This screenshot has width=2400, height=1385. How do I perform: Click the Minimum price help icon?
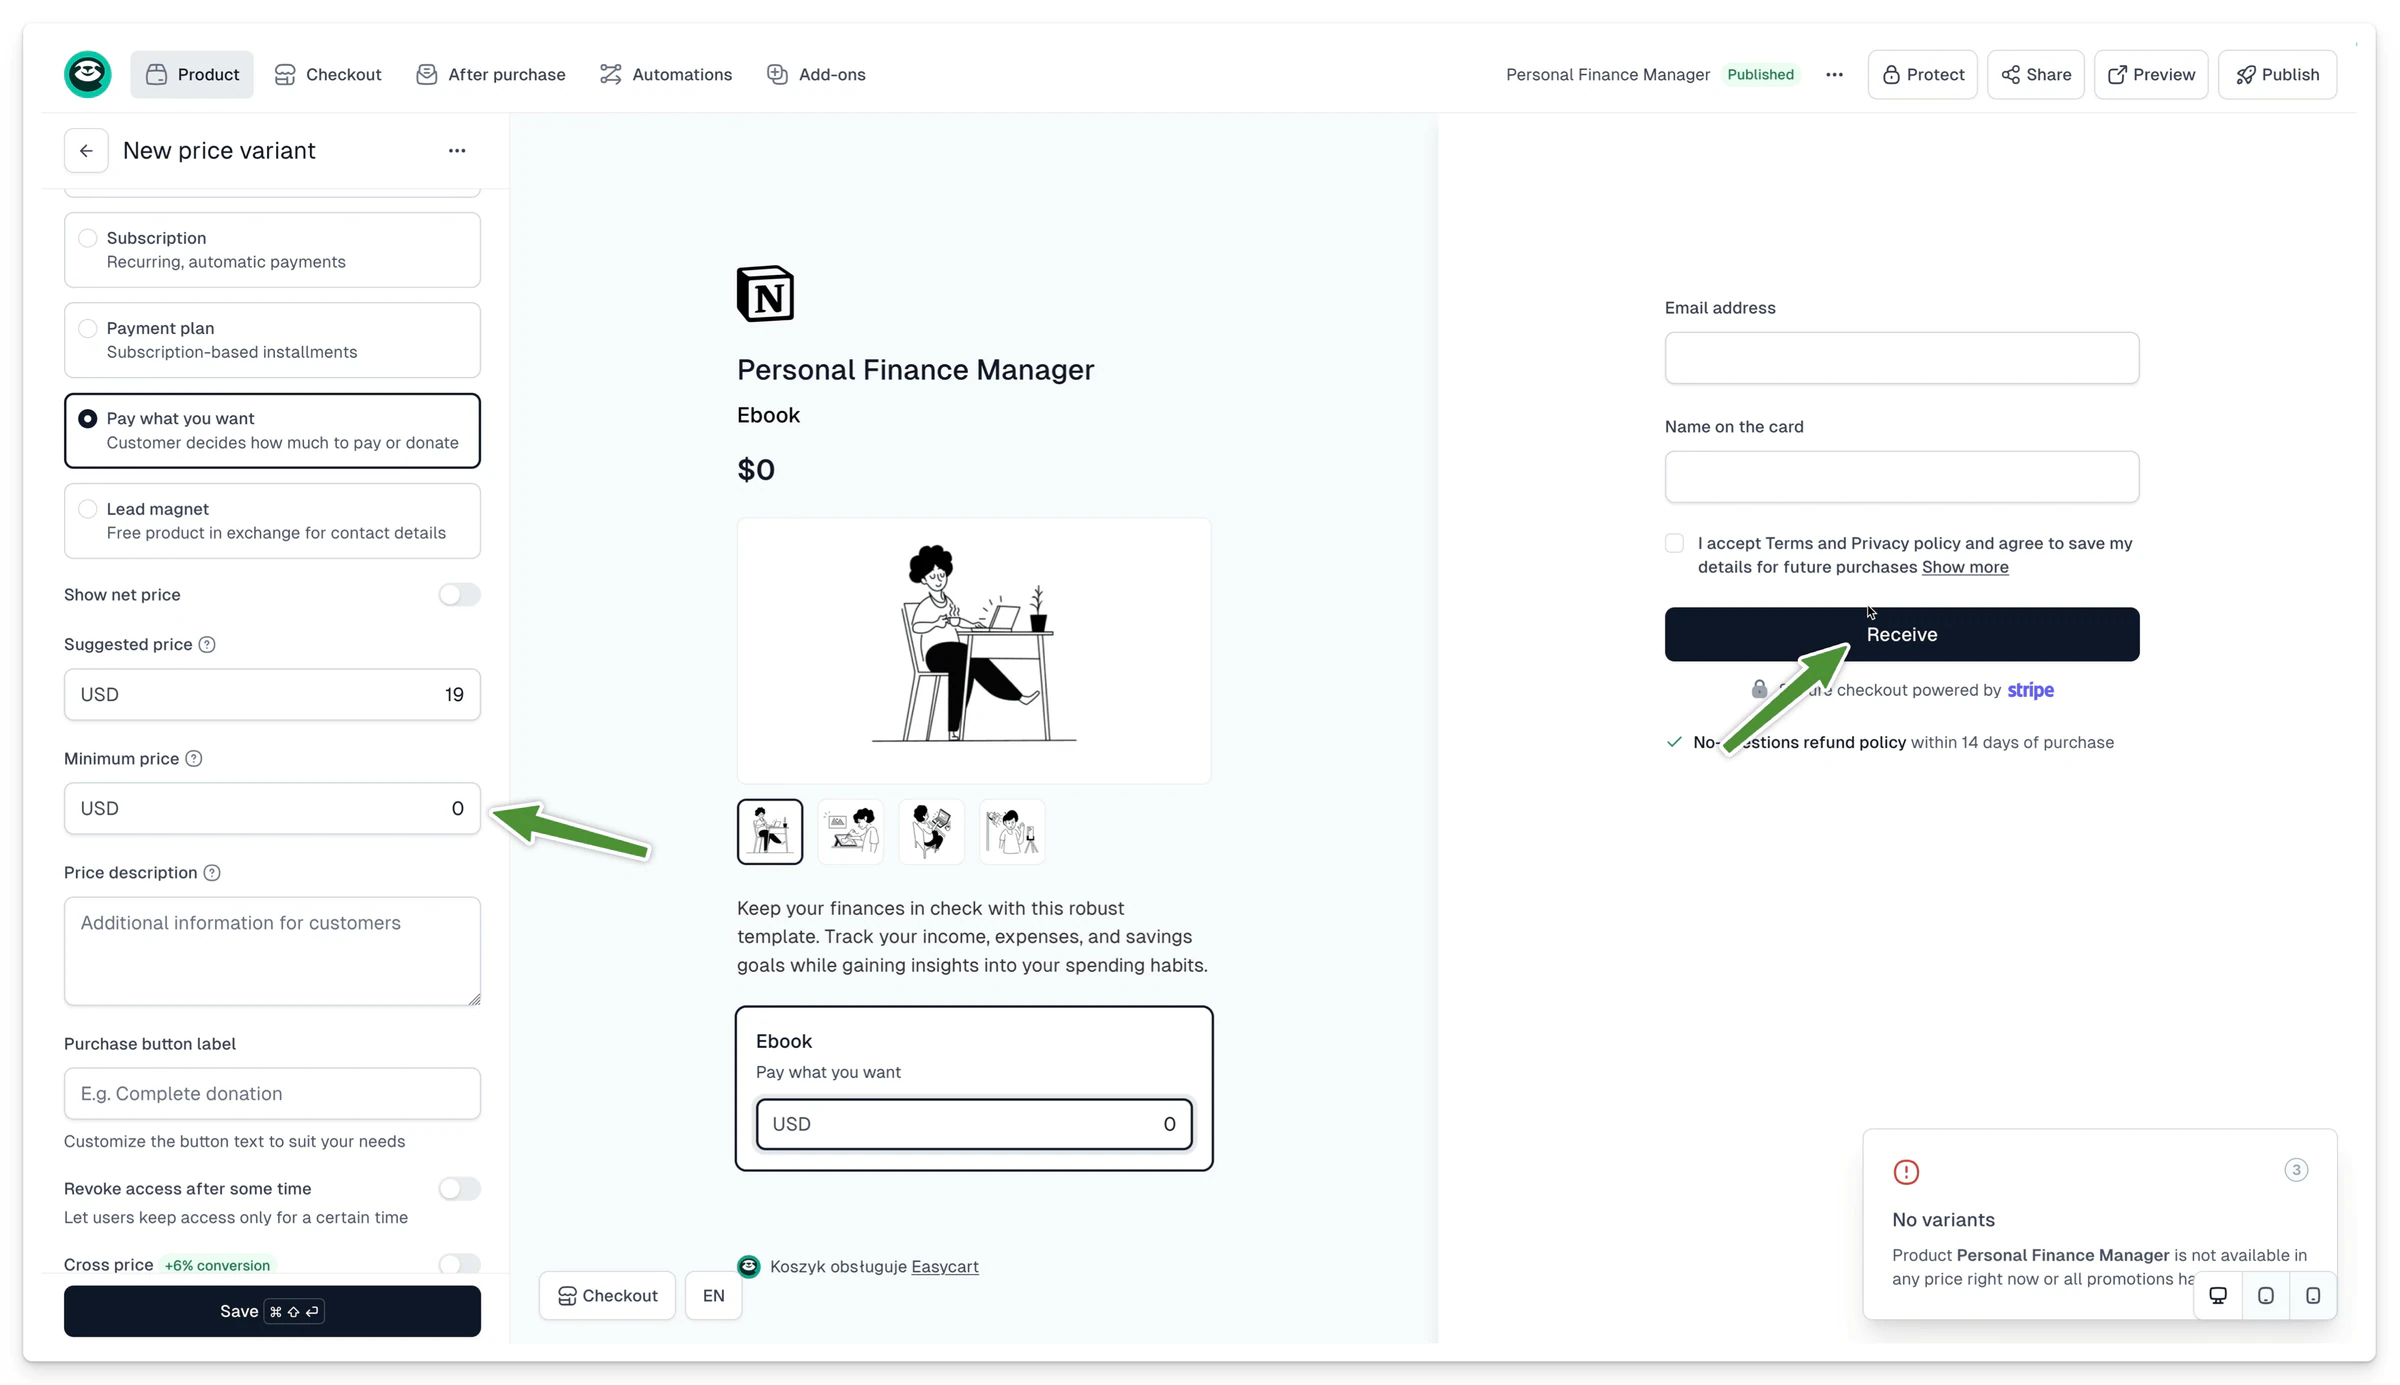[194, 759]
